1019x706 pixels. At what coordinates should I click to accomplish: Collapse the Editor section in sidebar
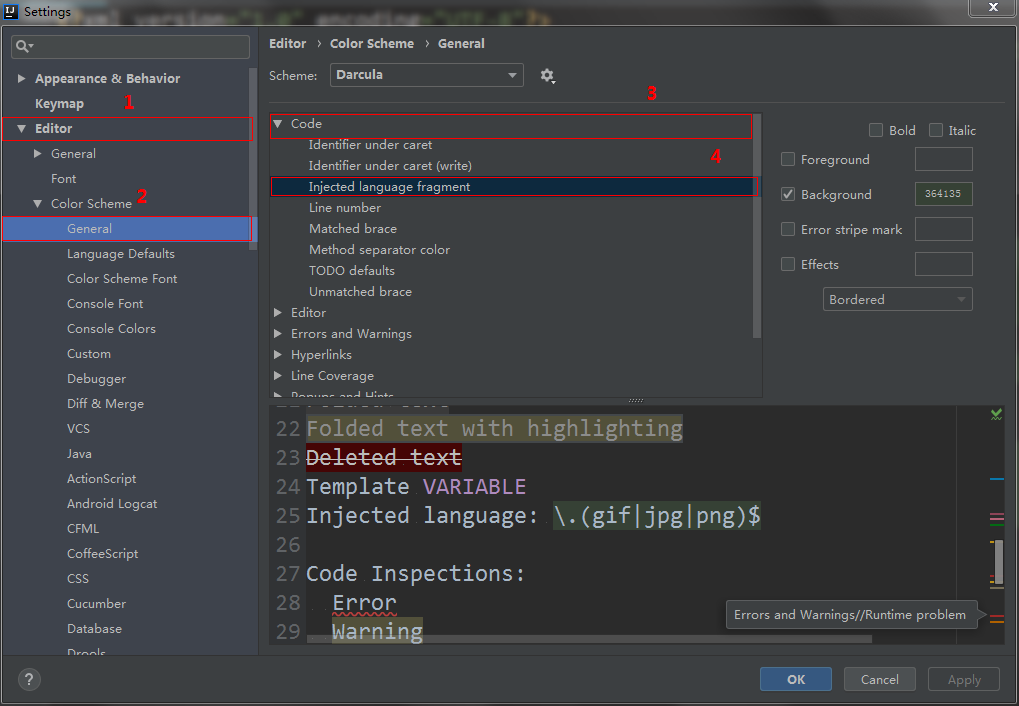pyautogui.click(x=21, y=129)
